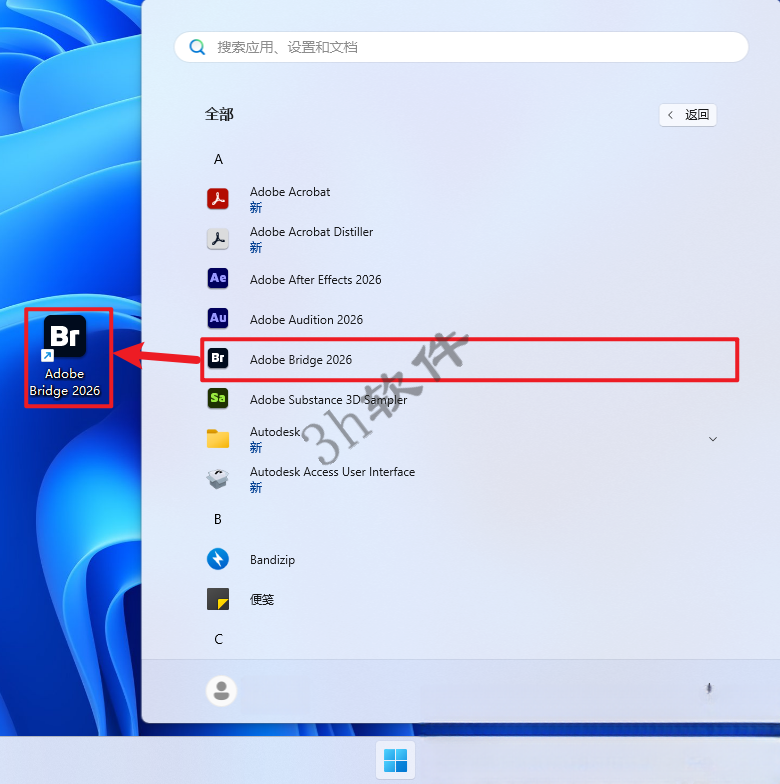Click the Adobe Acrobat Distiller icon
Screen dimensions: 780x784
click(218, 238)
